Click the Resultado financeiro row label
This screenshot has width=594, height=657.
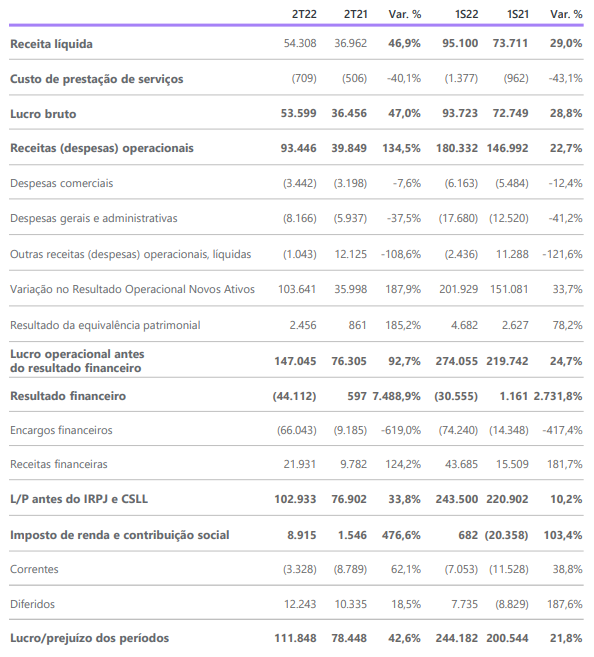[x=68, y=396]
